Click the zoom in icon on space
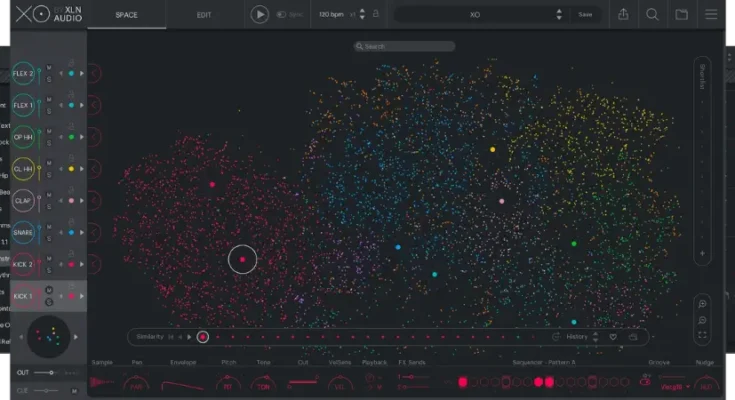This screenshot has height=400, width=735. tap(703, 303)
